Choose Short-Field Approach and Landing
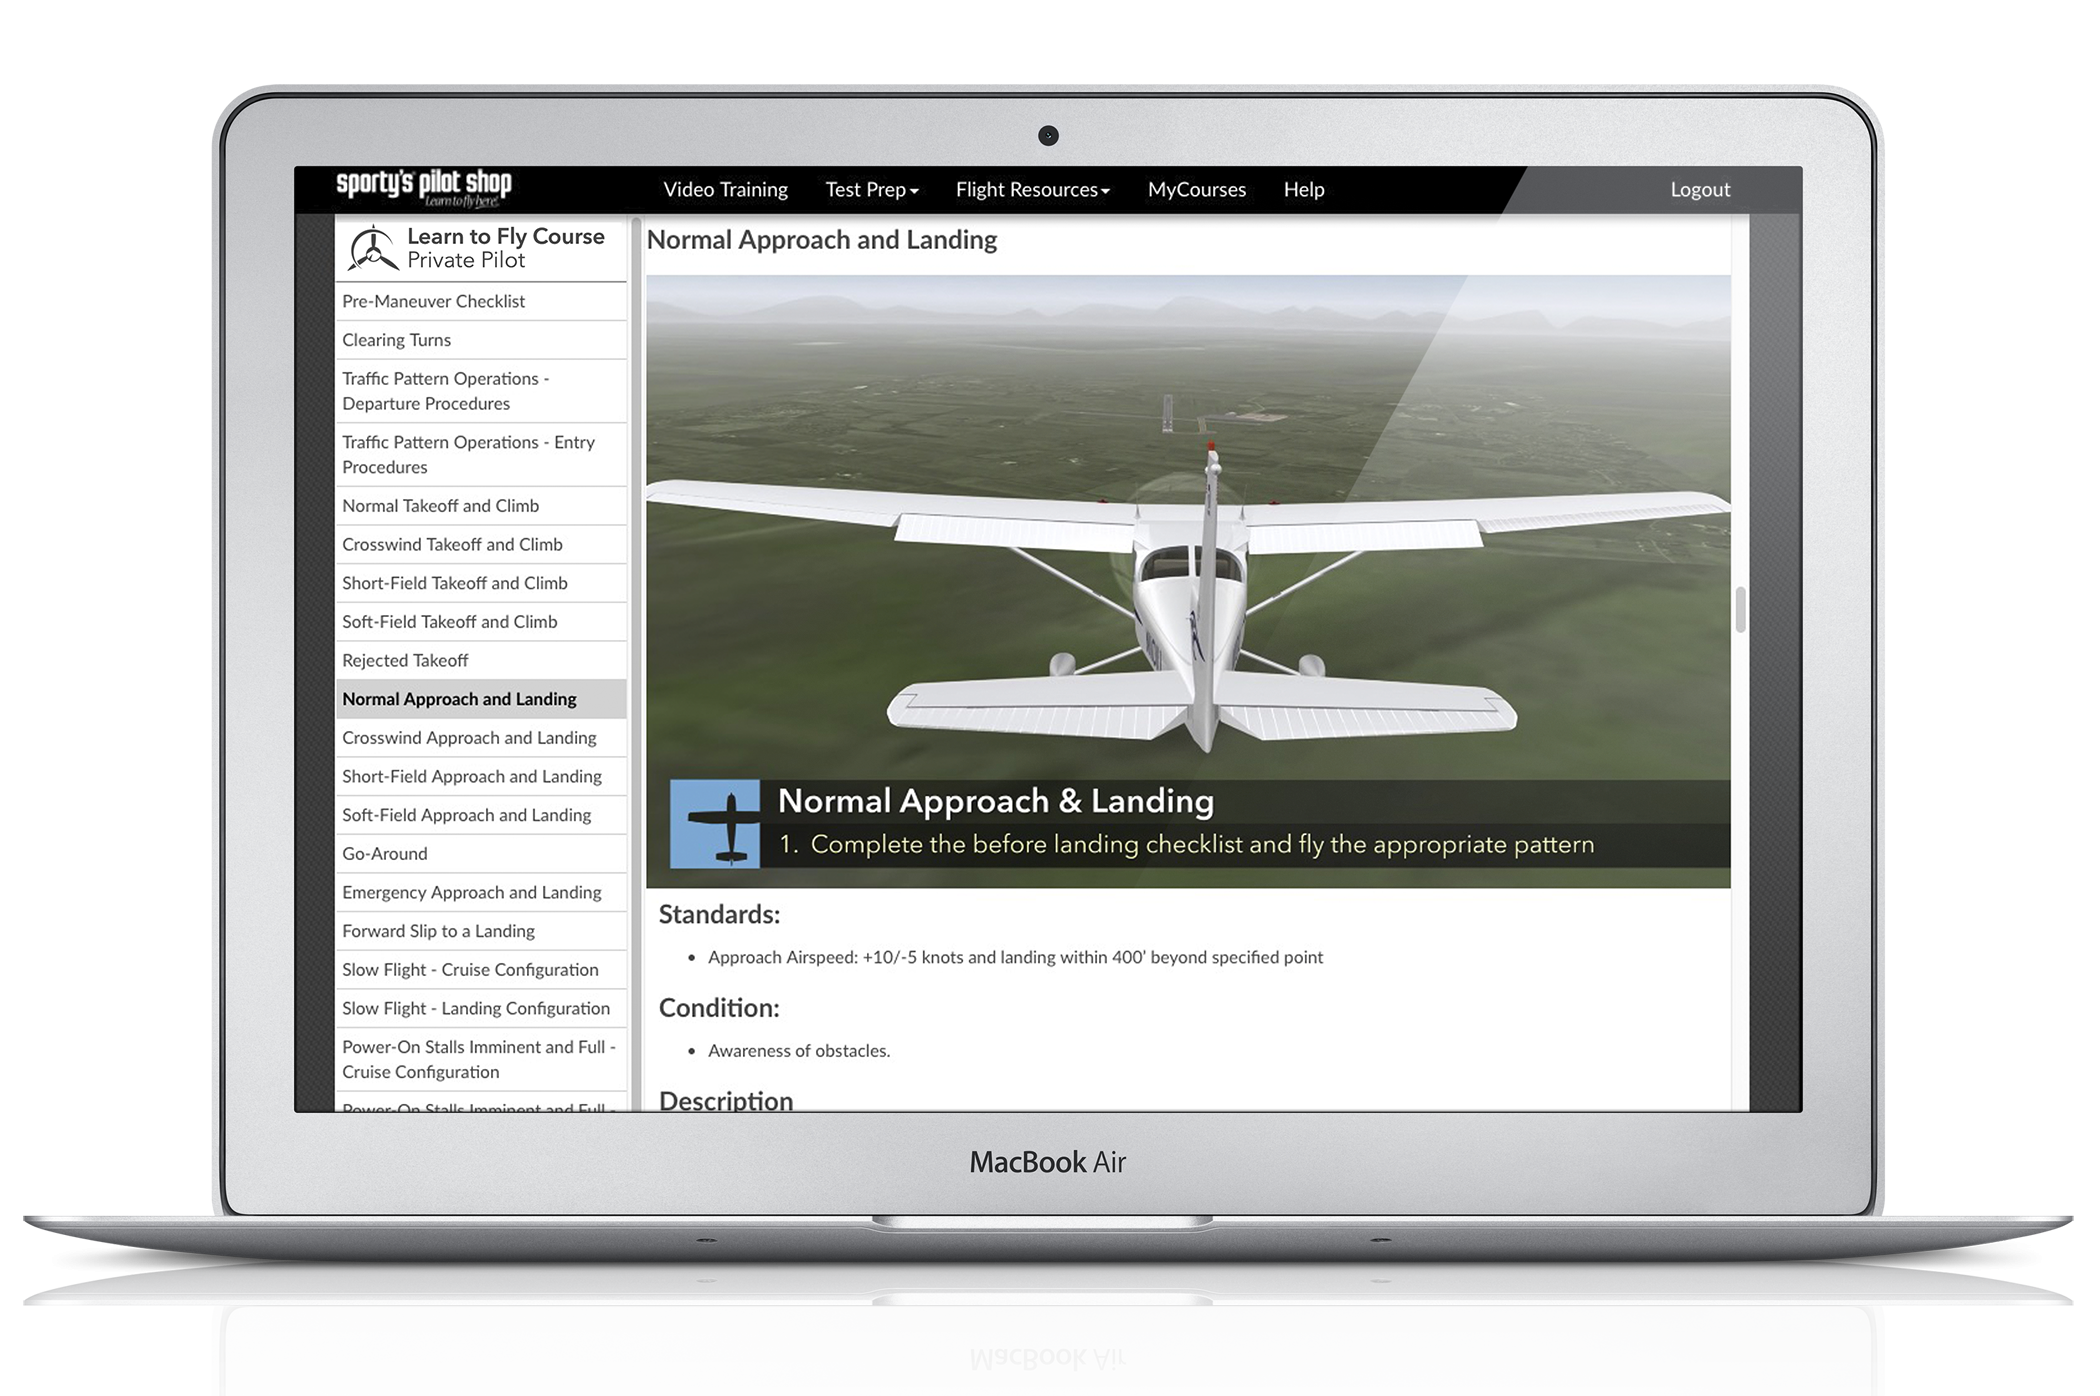This screenshot has width=2100, height=1396. coord(471,776)
